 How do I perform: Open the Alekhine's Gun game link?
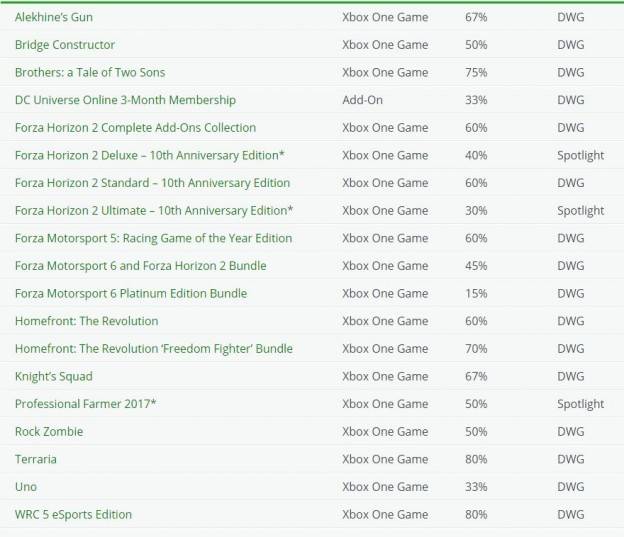tap(54, 17)
